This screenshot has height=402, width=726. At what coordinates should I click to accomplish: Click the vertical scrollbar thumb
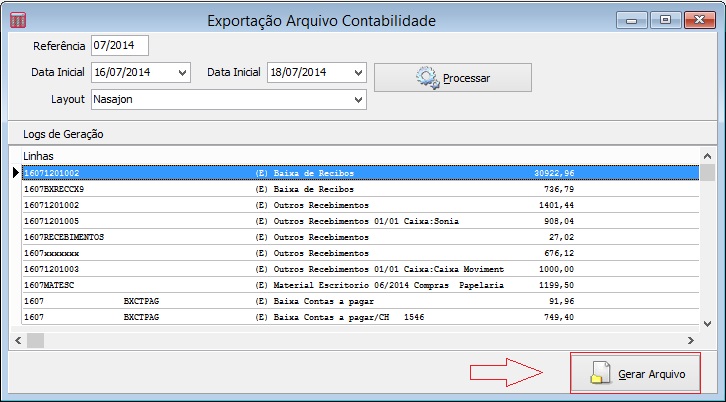point(707,172)
